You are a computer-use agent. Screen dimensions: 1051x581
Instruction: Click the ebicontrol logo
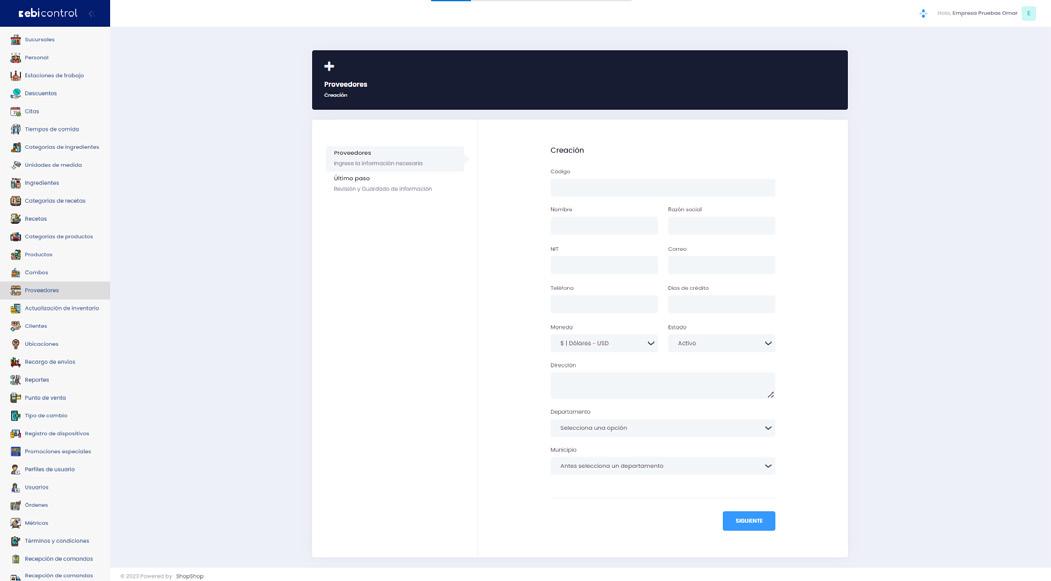pyautogui.click(x=48, y=13)
